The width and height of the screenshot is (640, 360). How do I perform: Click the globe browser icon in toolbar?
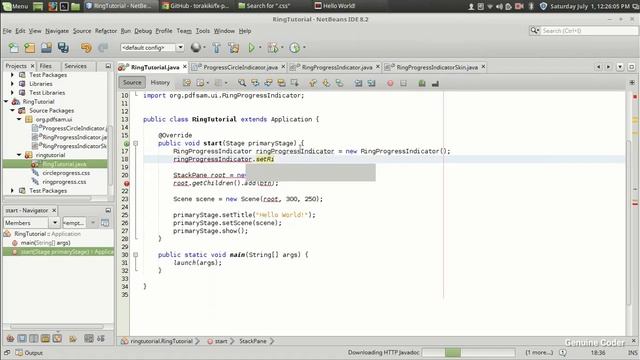tap(196, 47)
